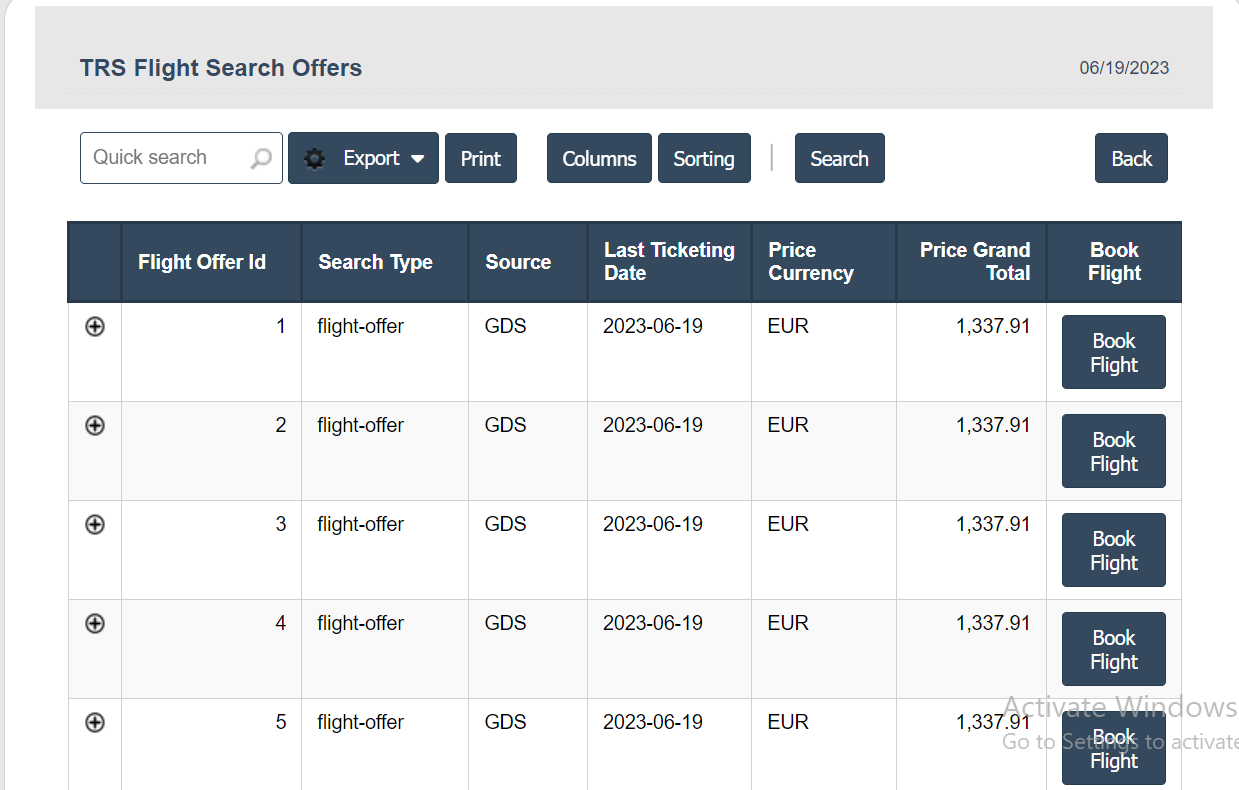1239x790 pixels.
Task: Print the flight offers list
Action: (480, 159)
